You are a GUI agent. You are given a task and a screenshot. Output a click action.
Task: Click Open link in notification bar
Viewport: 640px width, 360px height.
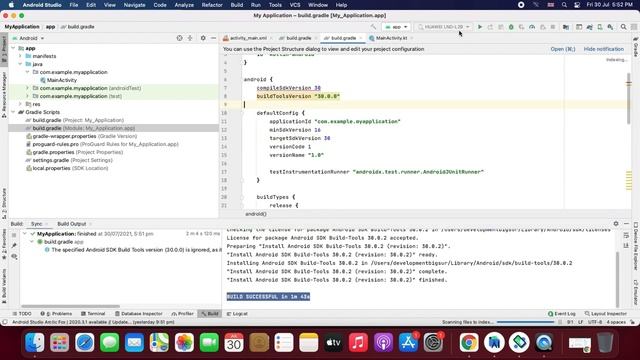pyautogui.click(x=562, y=49)
